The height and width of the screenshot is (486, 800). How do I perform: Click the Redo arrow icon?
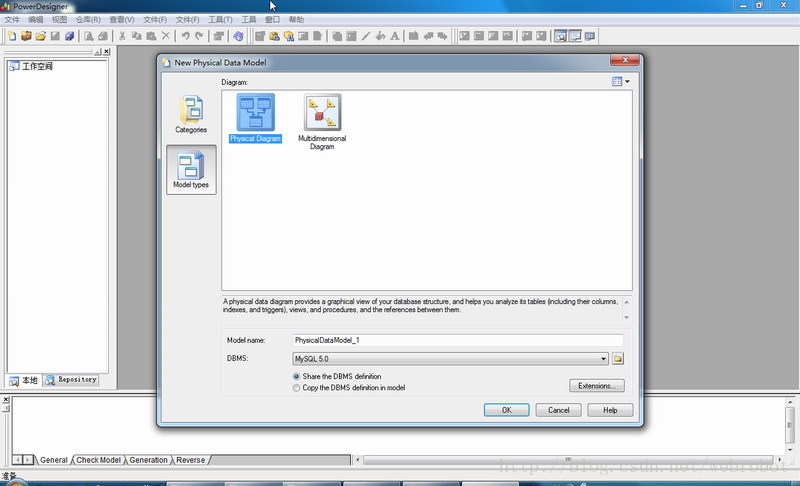click(199, 36)
